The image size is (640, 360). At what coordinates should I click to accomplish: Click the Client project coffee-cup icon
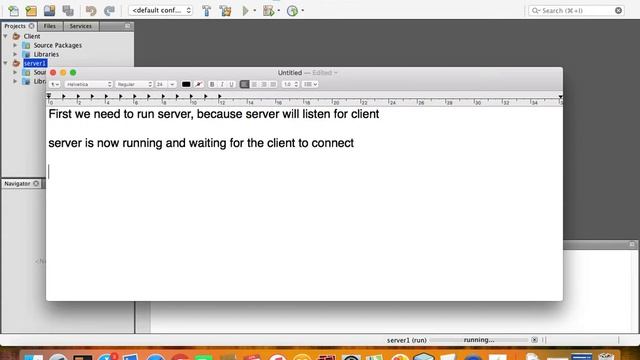pyautogui.click(x=16, y=36)
